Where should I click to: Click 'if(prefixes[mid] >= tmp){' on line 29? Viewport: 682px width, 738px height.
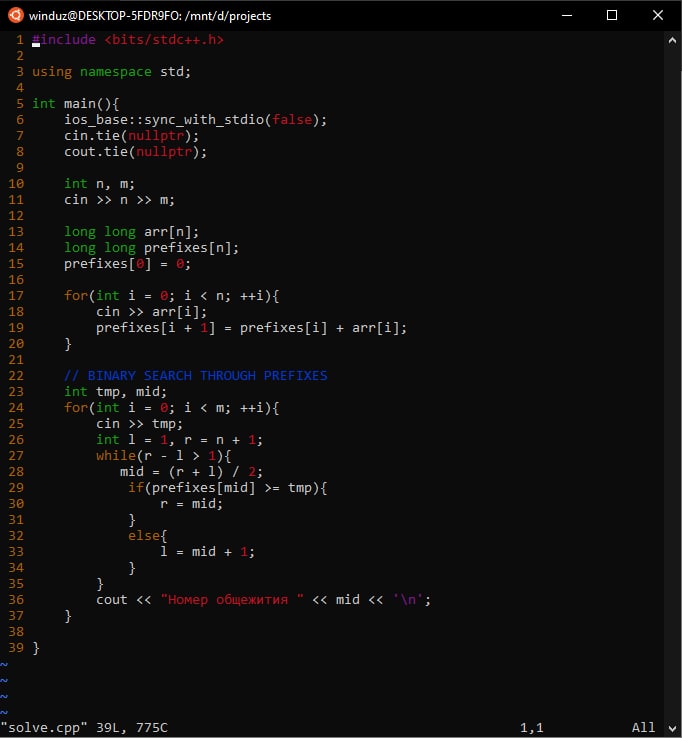[227, 488]
